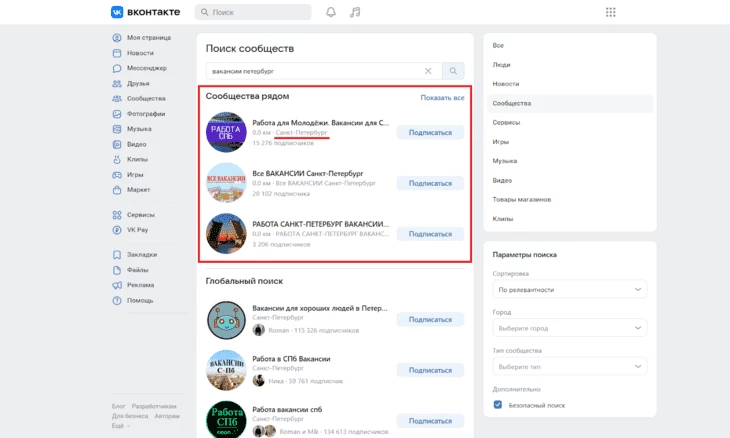The width and height of the screenshot is (730, 438).
Task: Open the services grid icon in header
Action: pyautogui.click(x=610, y=12)
